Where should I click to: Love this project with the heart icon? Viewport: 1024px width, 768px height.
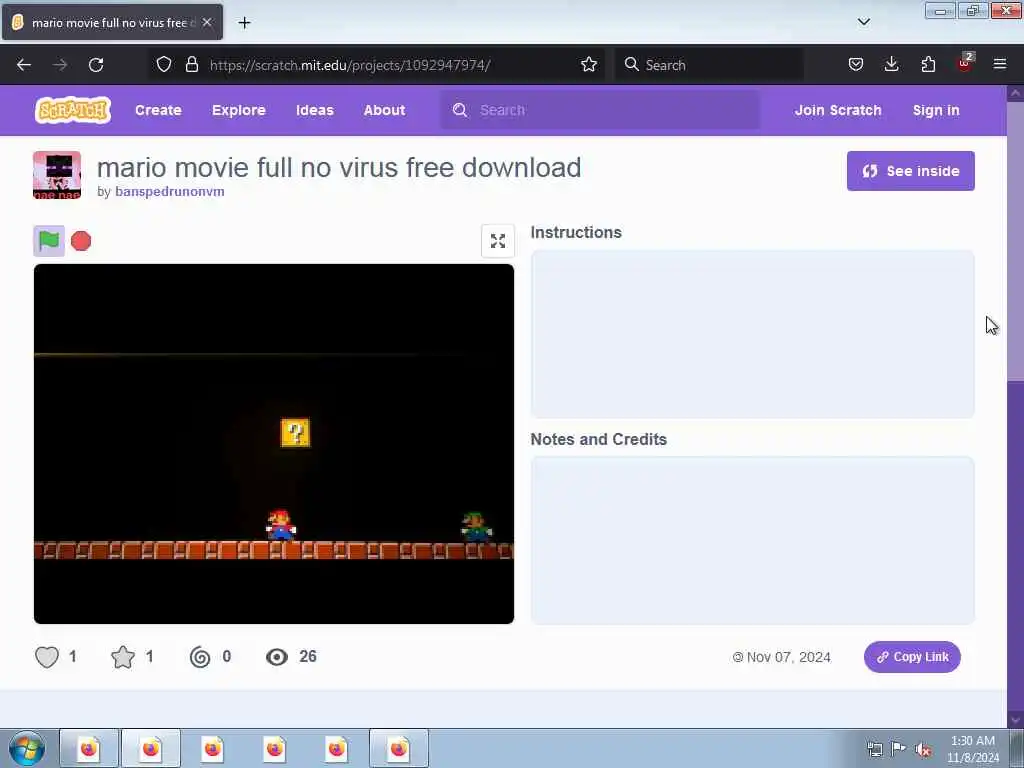tap(47, 656)
